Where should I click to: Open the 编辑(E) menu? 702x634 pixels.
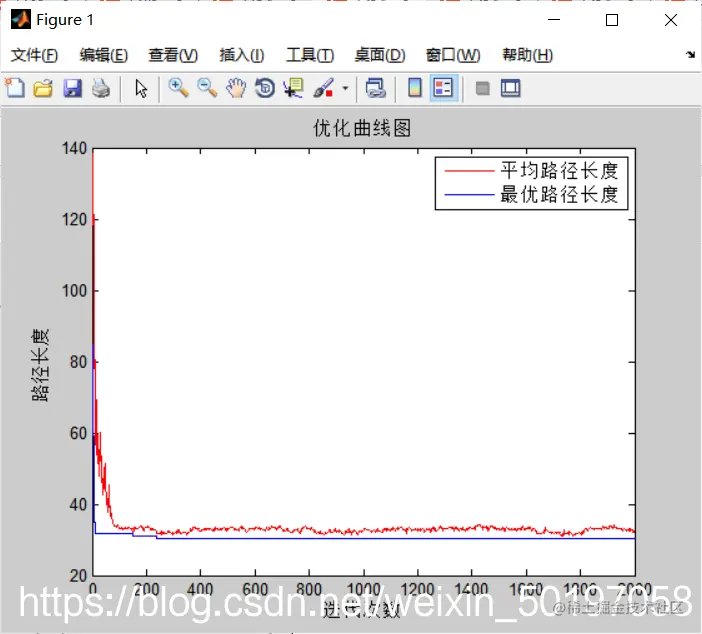click(103, 55)
